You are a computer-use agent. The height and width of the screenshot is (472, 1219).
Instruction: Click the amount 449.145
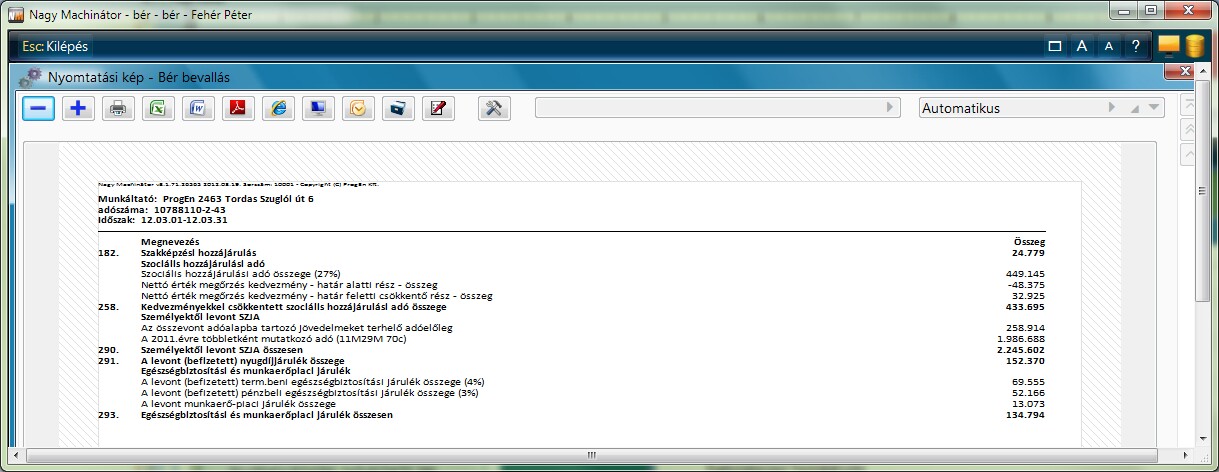click(x=1025, y=274)
